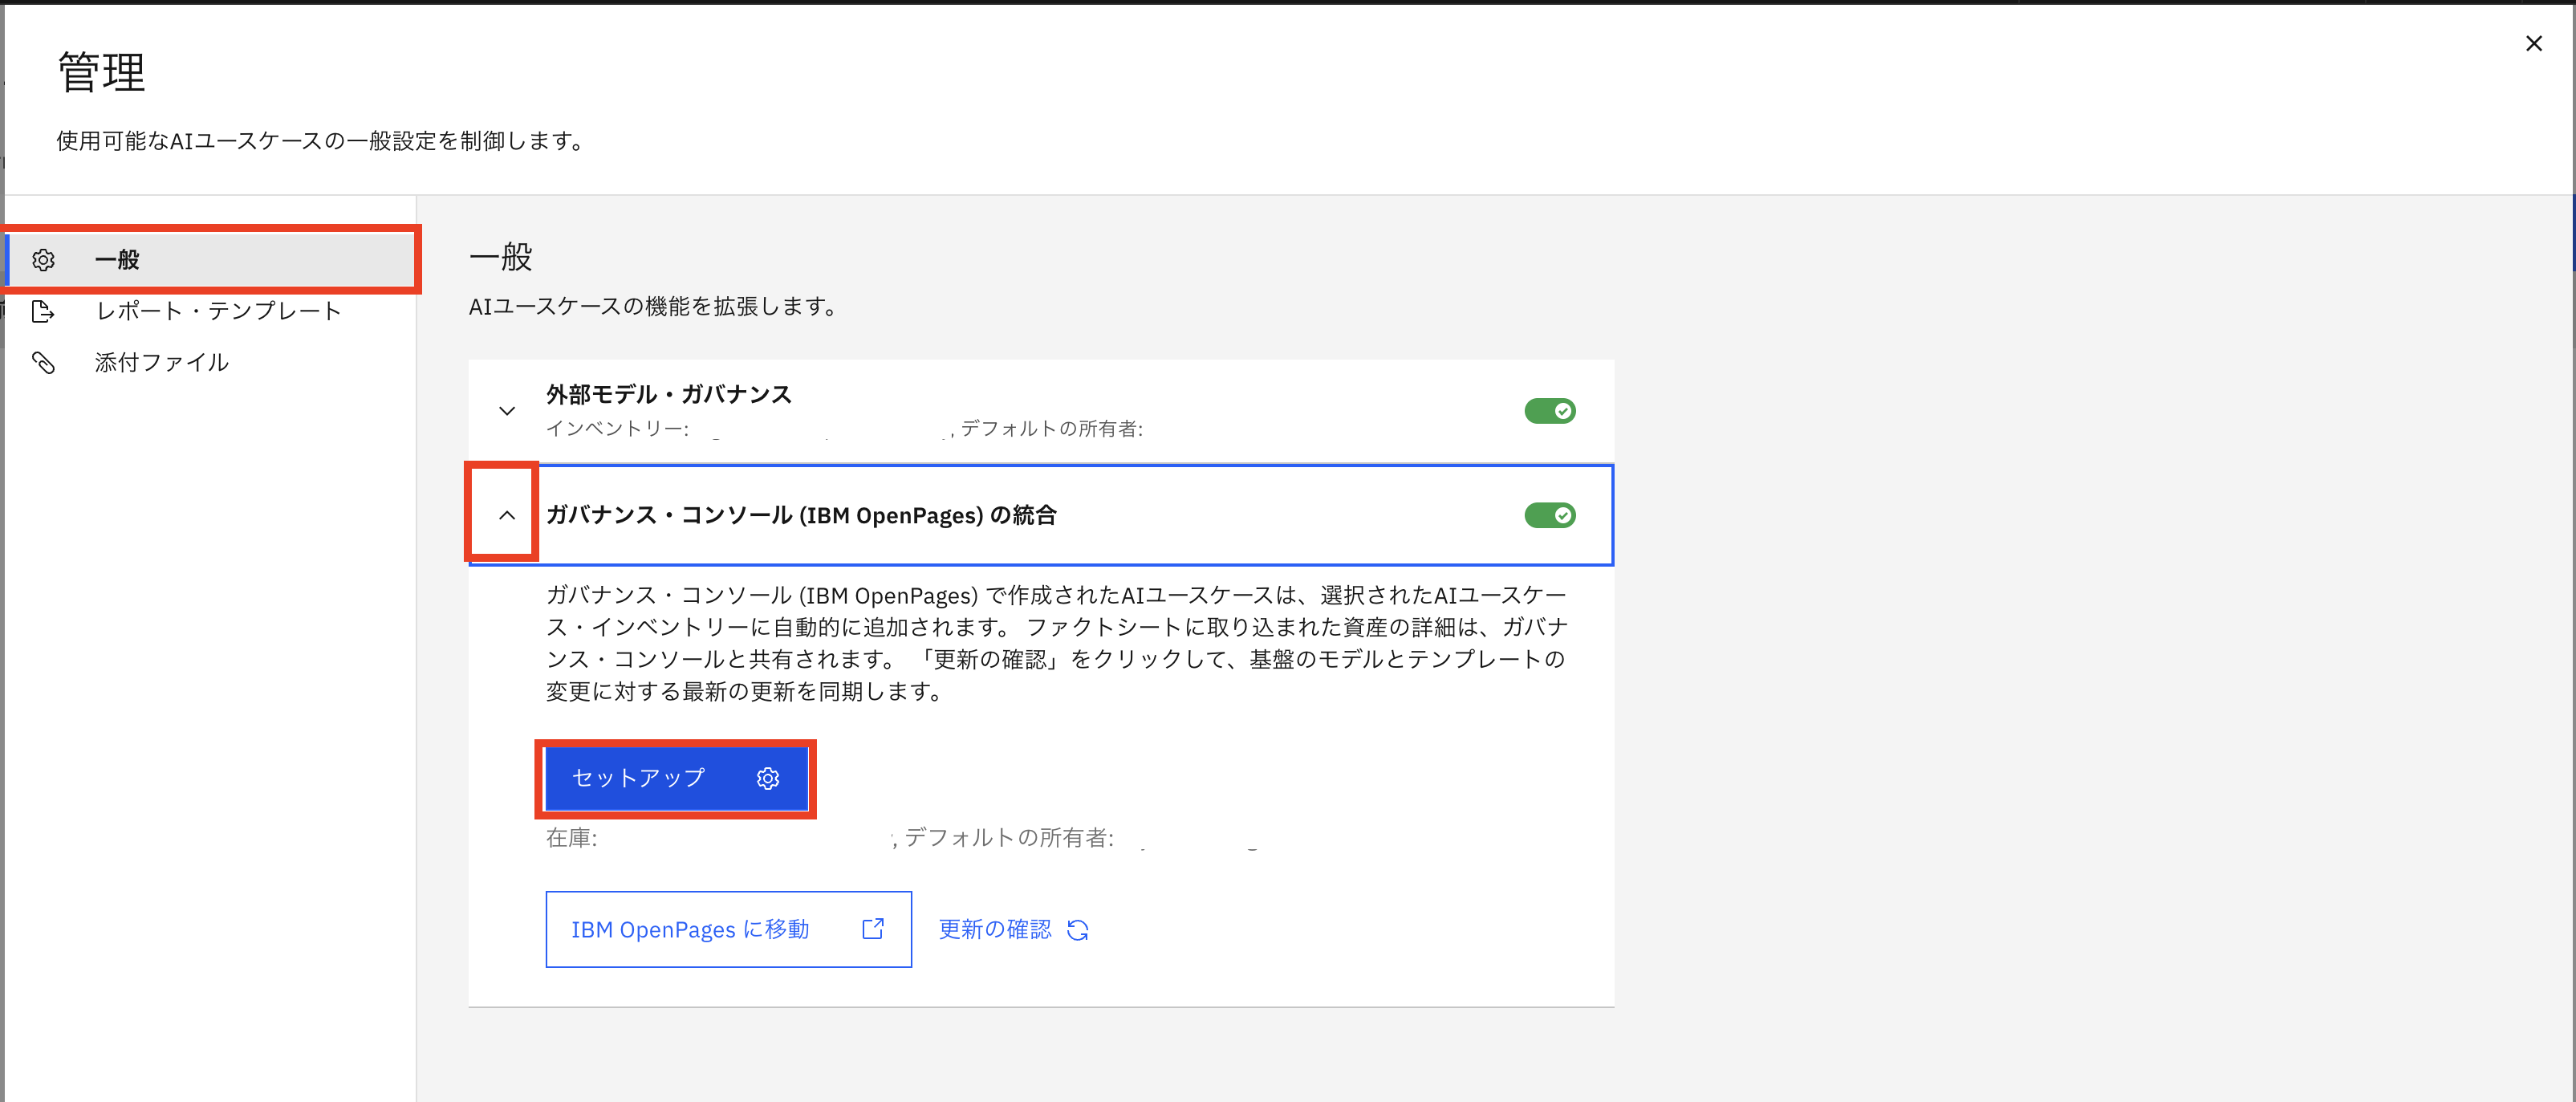Image resolution: width=2576 pixels, height=1102 pixels.
Task: Click the external link icon on OpenPages button
Action: pos(872,929)
